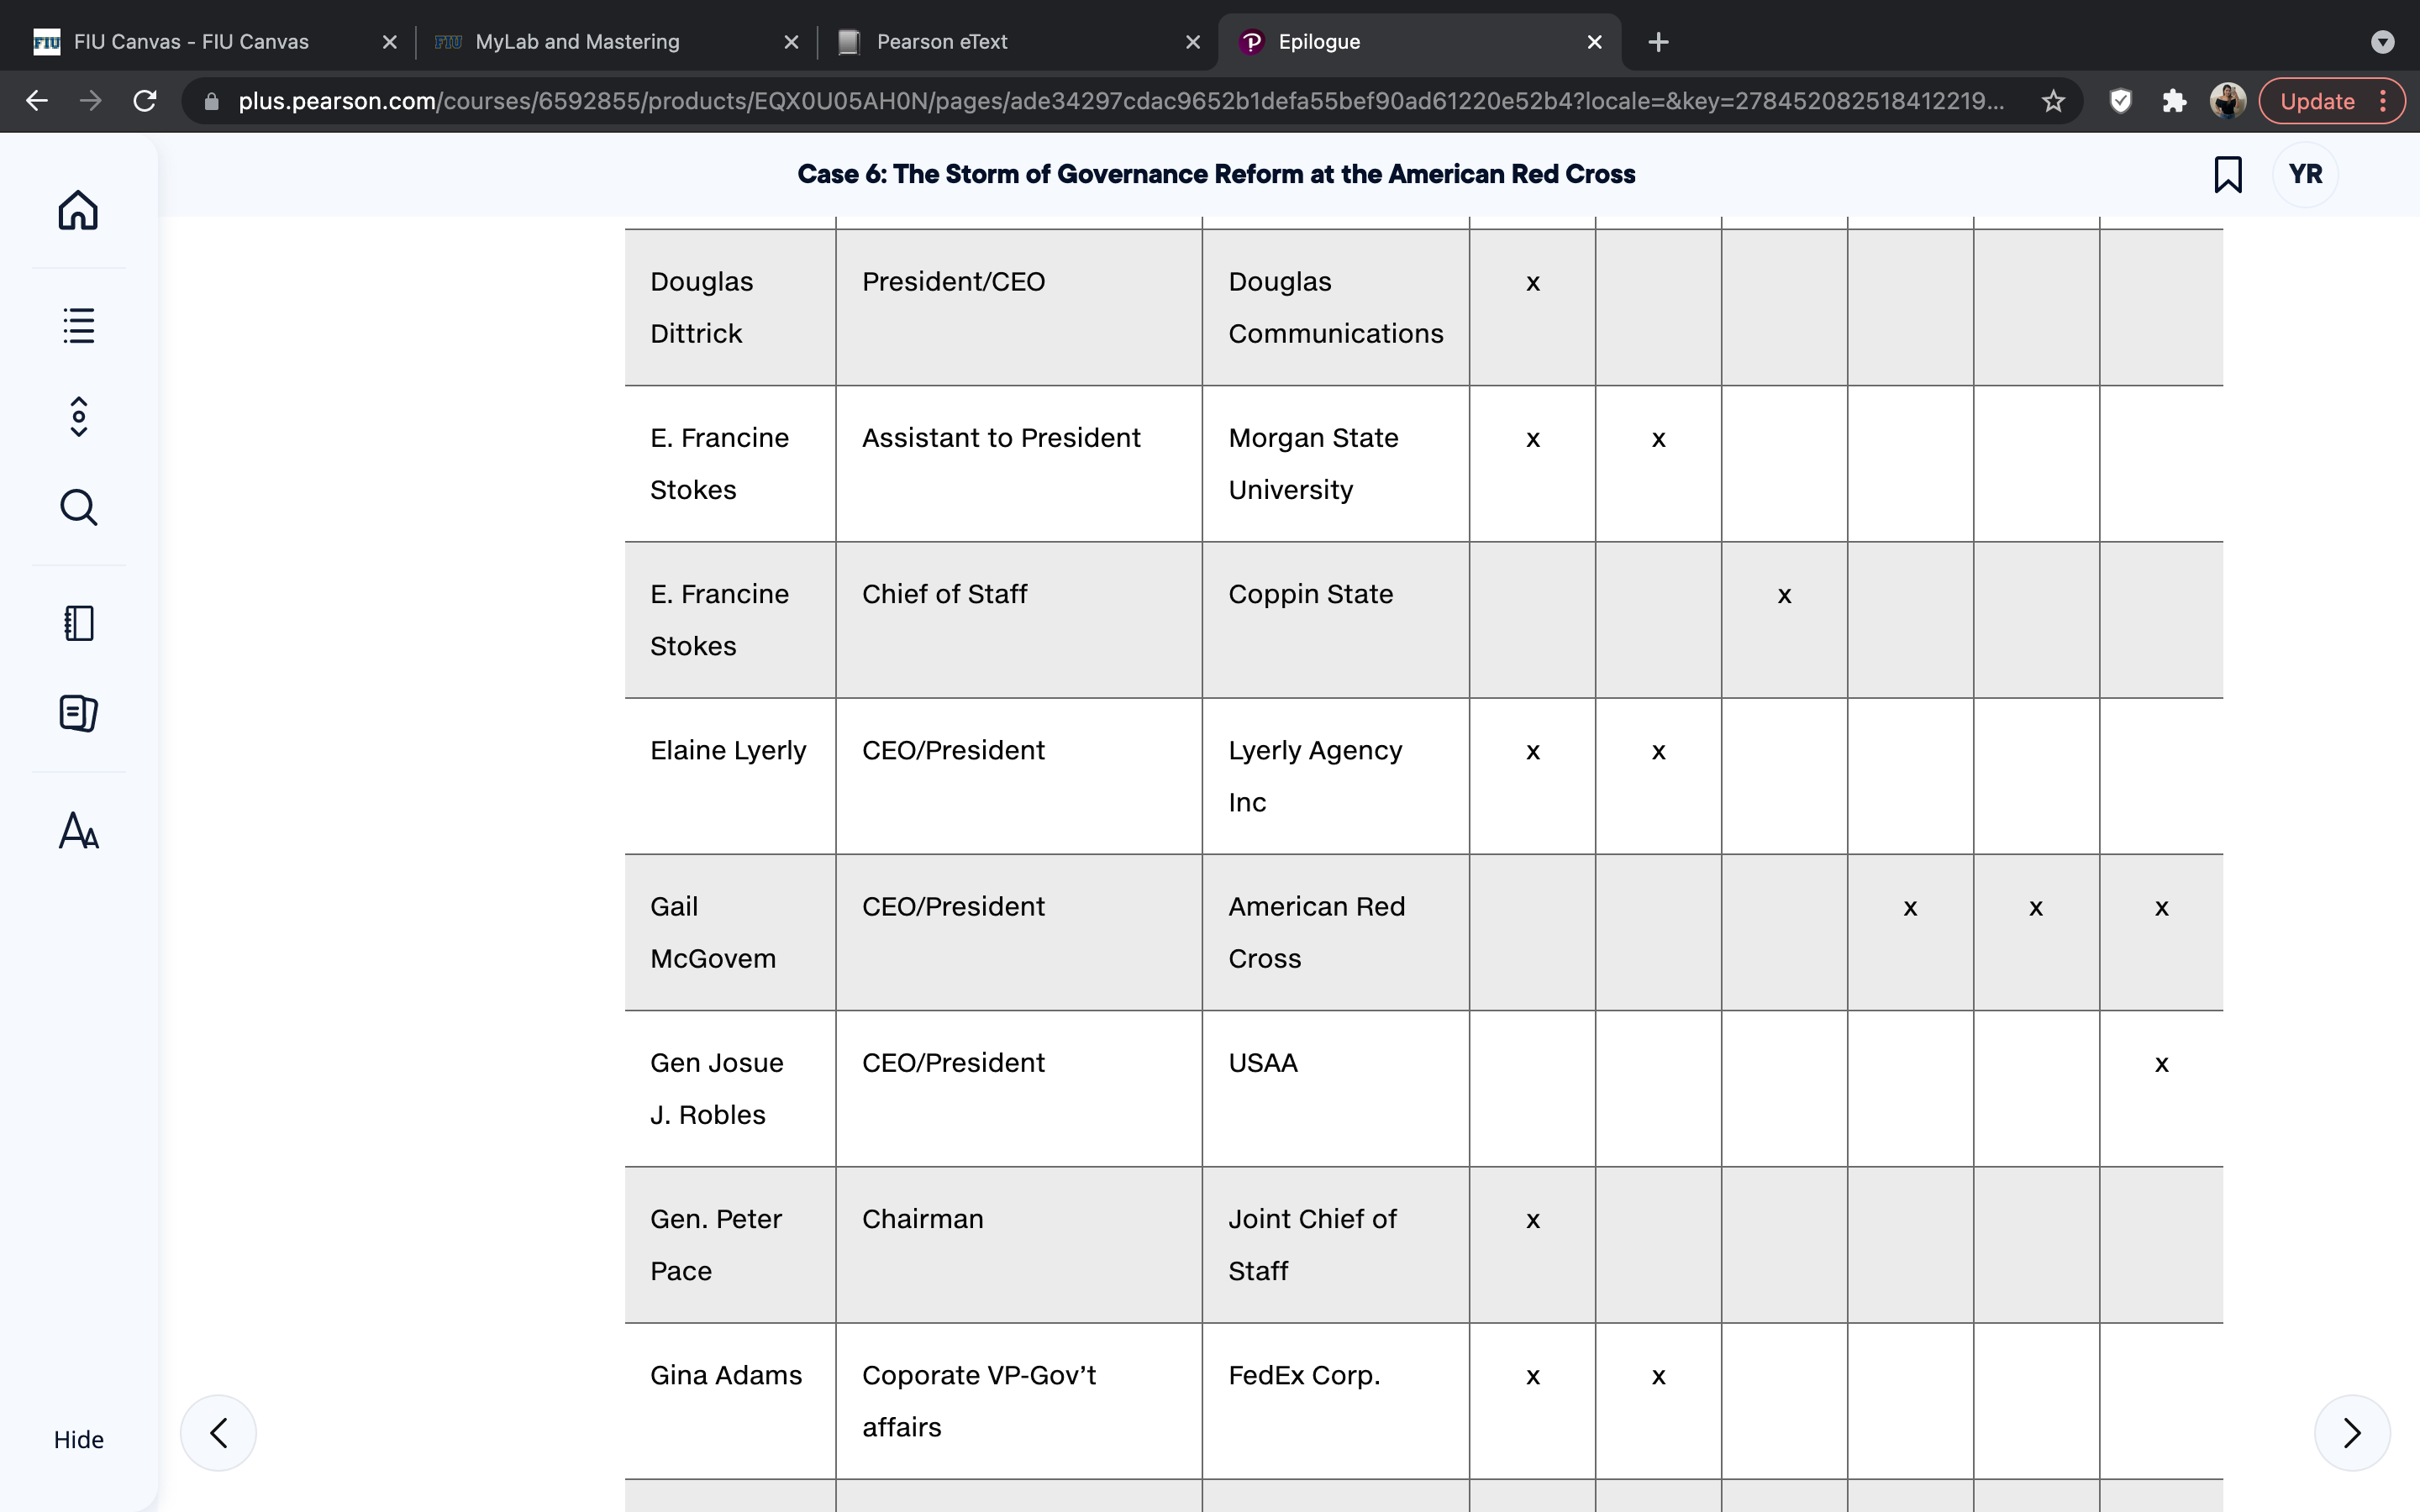
Task: Close the Epilogue tab
Action: click(x=1595, y=42)
